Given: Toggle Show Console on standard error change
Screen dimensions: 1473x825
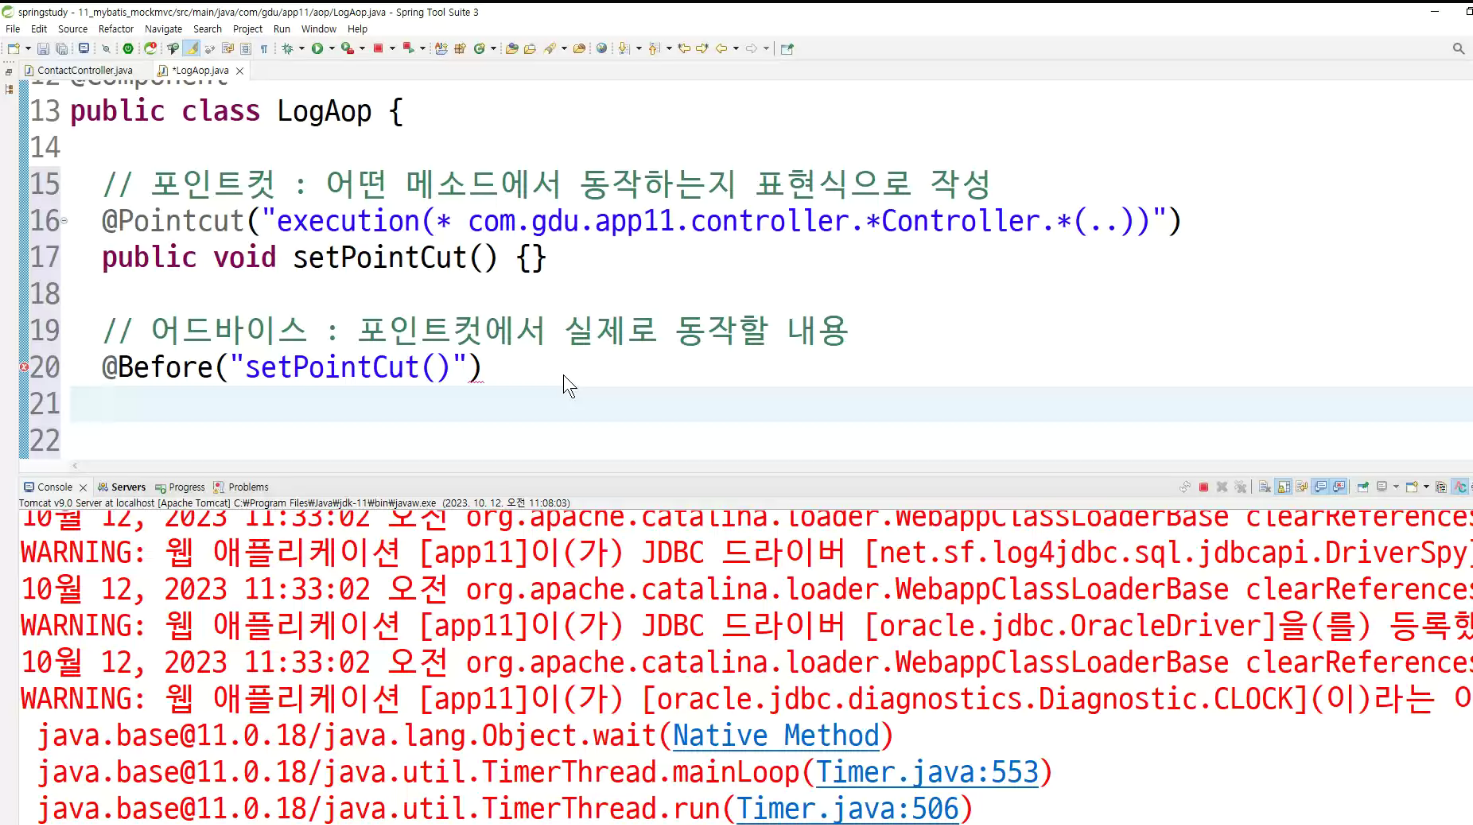Looking at the screenshot, I should click(1340, 487).
